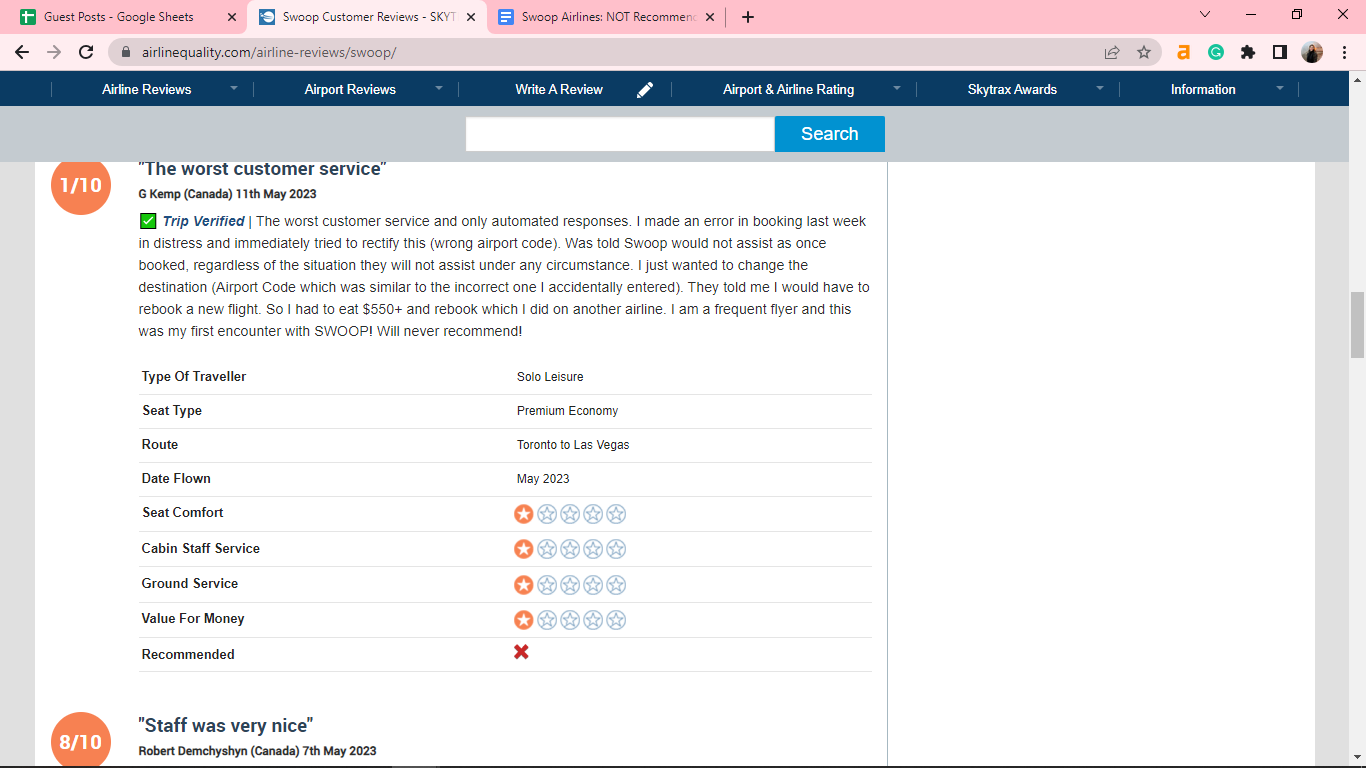Reload the current page
The width and height of the screenshot is (1366, 768).
point(86,52)
